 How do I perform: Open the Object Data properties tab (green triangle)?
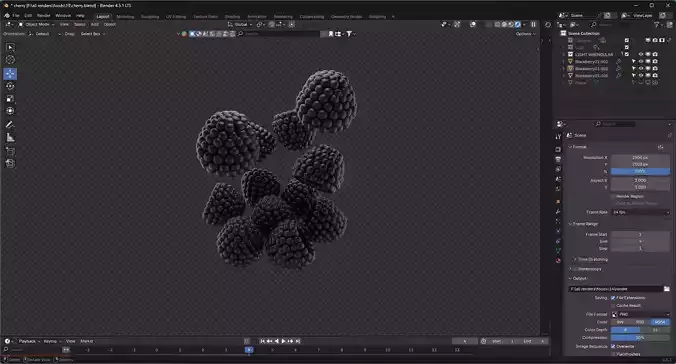pos(558,251)
